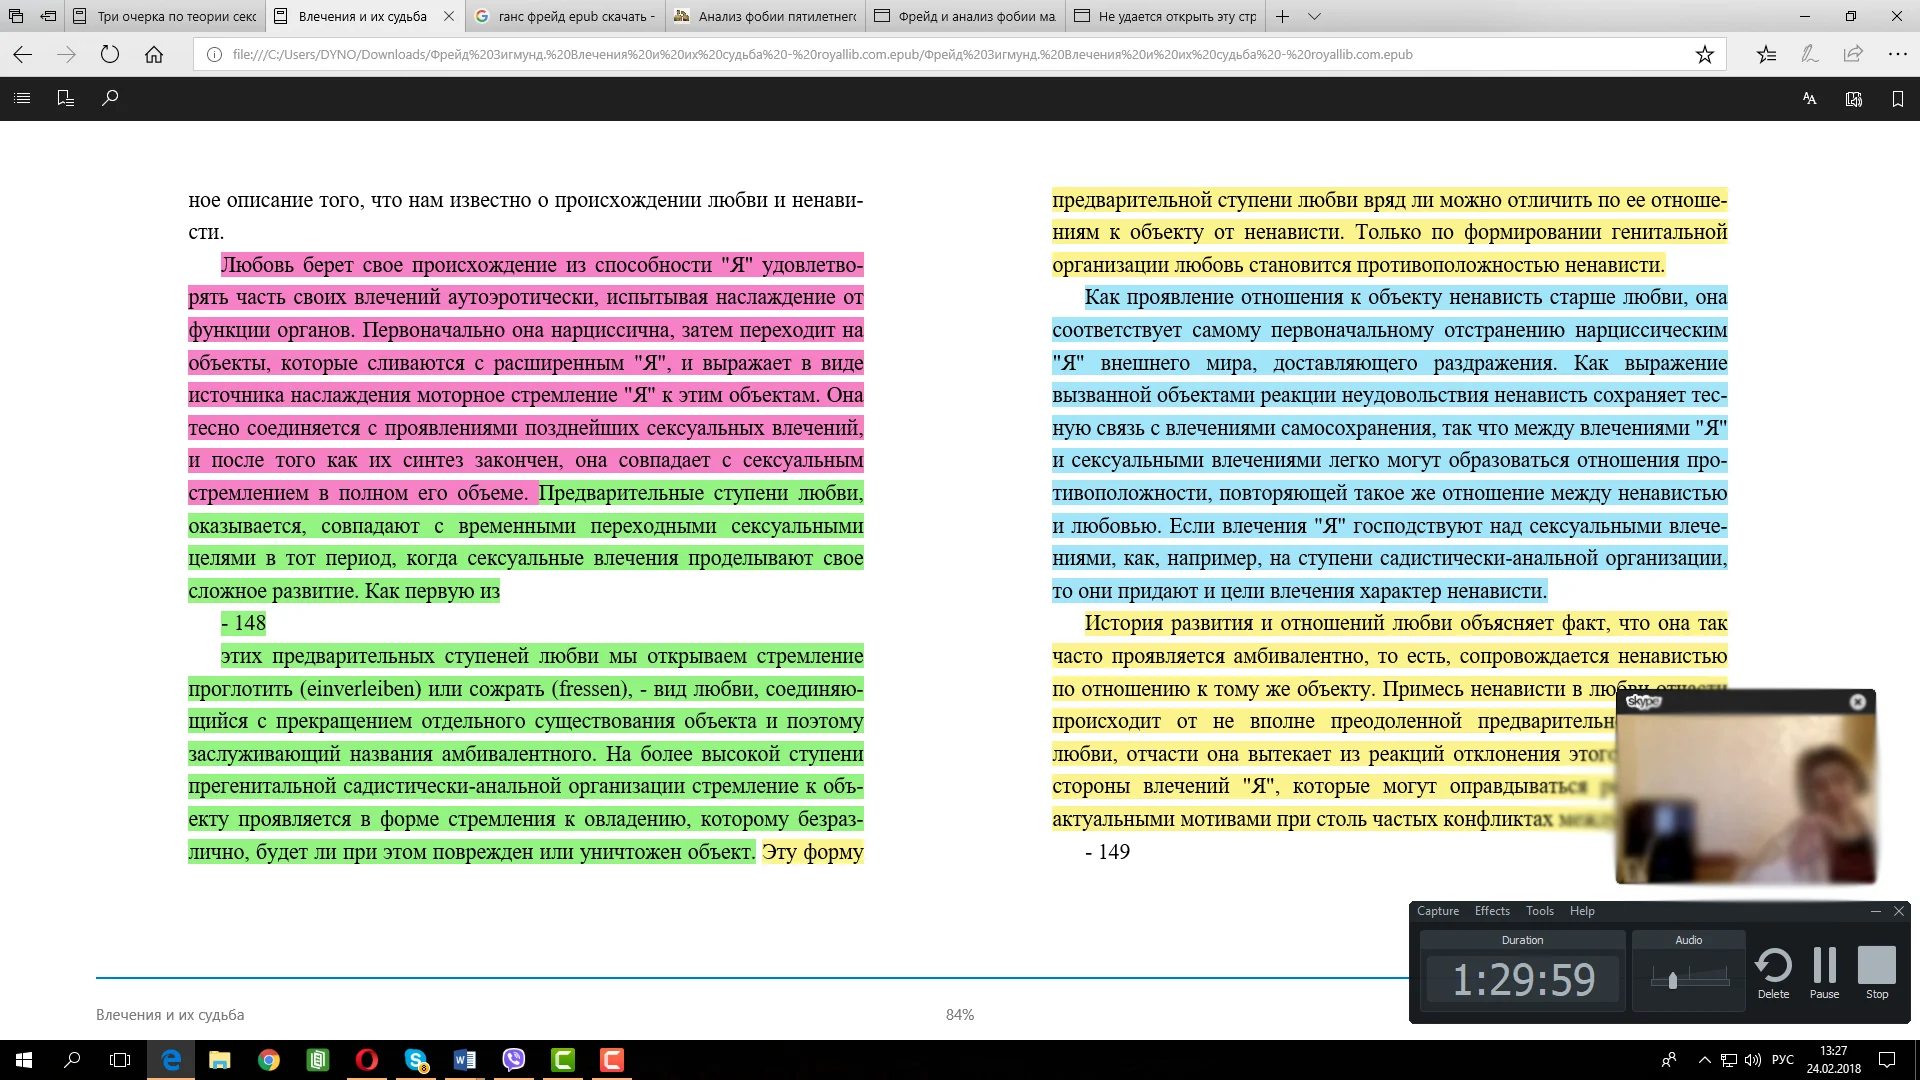Open Edge settings and more menu
Screen dimensions: 1920x1080
click(x=1897, y=55)
